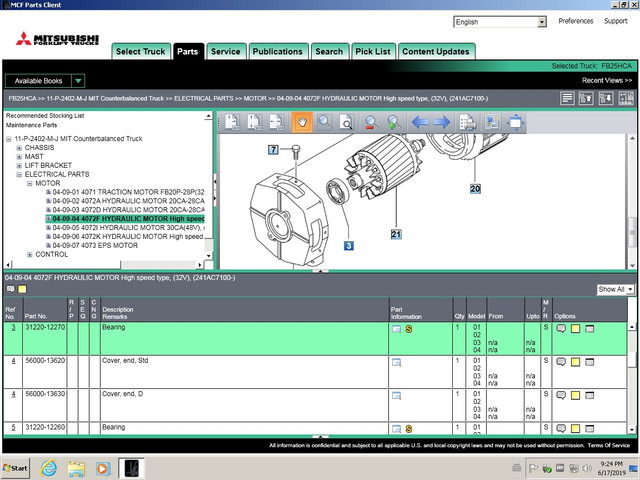The height and width of the screenshot is (480, 640).
Task: Click the magnifier zoom tool
Action: point(324,122)
